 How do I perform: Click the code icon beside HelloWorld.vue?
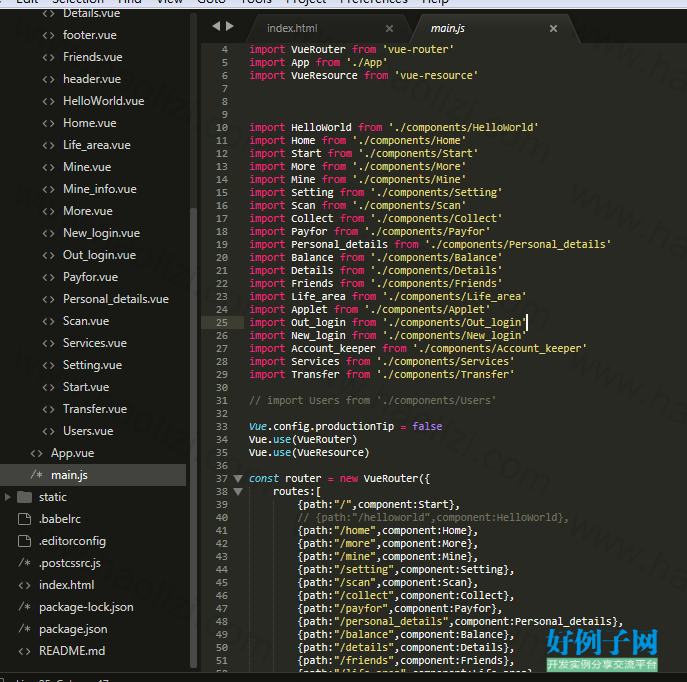49,101
